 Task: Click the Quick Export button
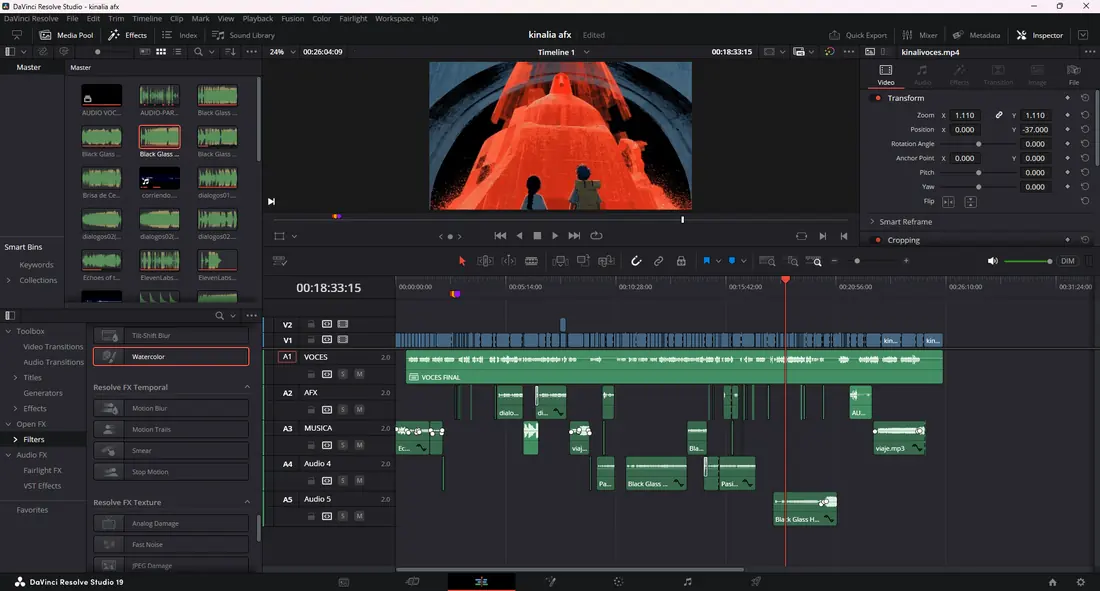(858, 35)
